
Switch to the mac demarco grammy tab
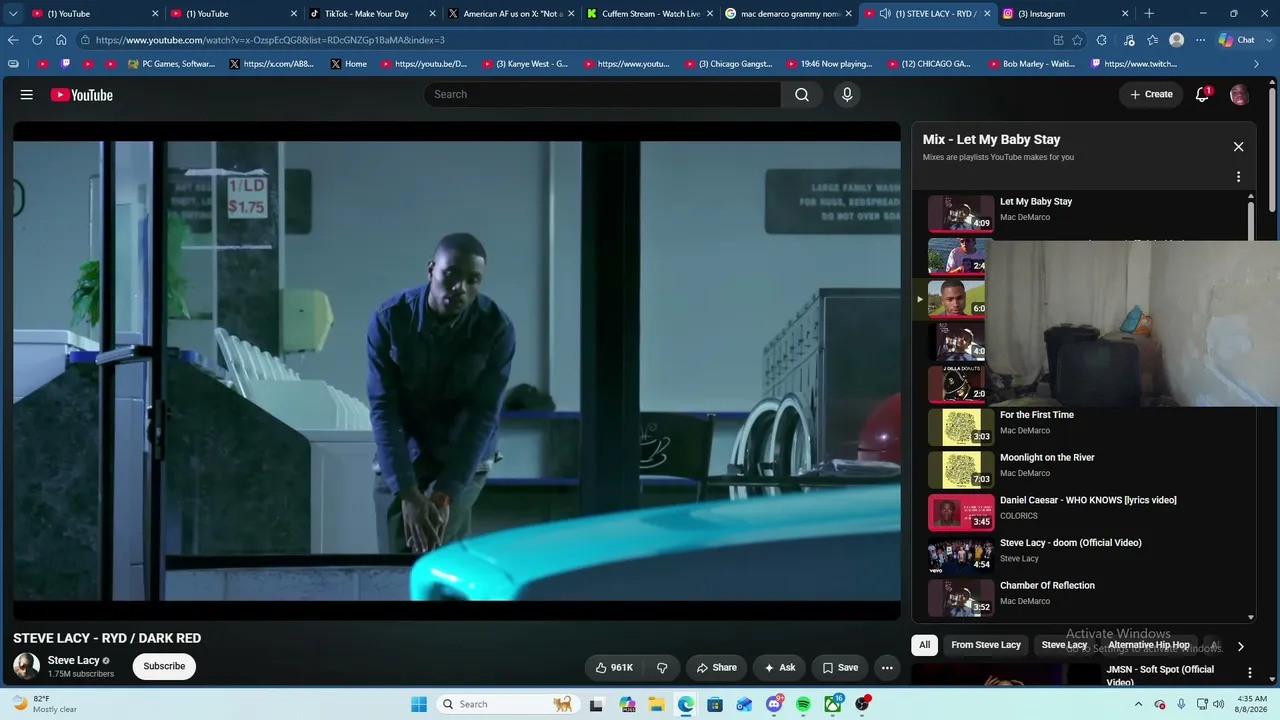(789, 14)
